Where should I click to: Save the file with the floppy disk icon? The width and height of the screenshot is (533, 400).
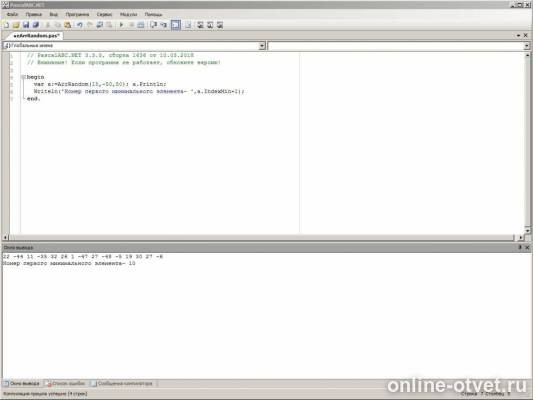click(x=26, y=25)
